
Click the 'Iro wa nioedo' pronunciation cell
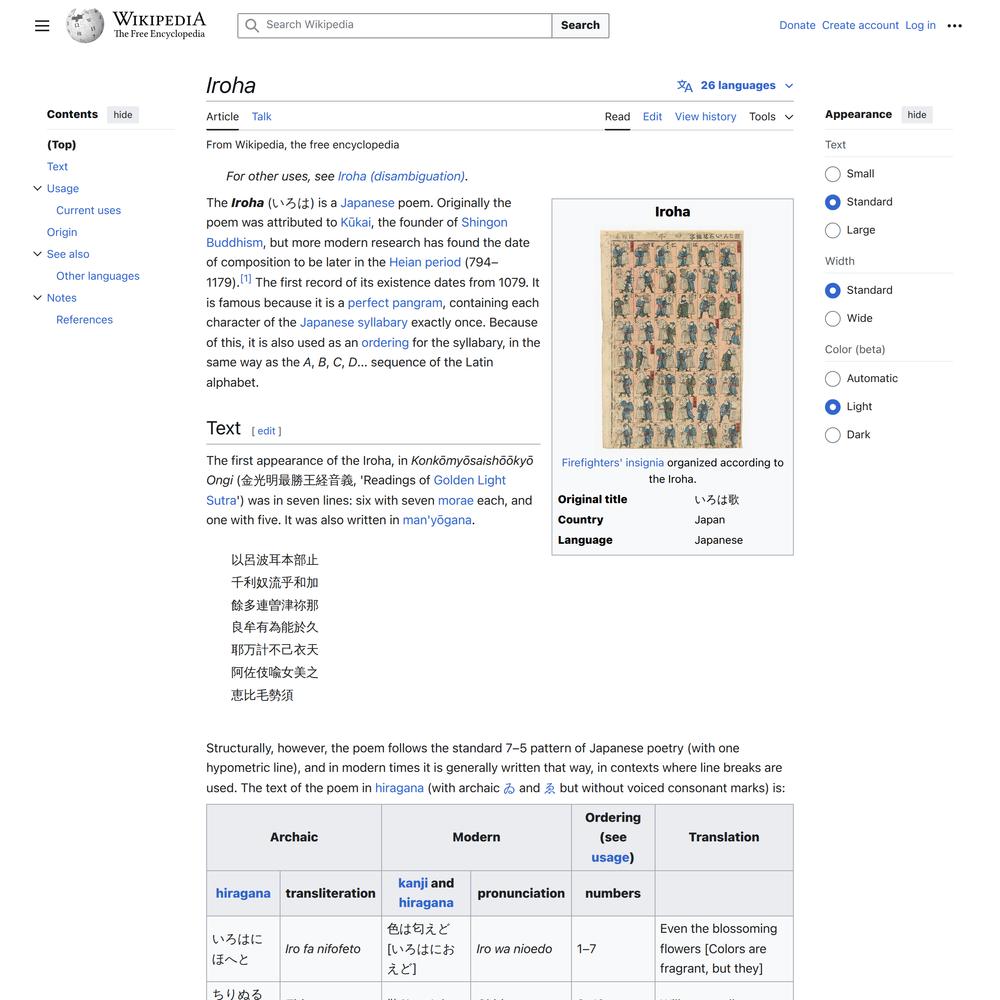[x=520, y=949]
